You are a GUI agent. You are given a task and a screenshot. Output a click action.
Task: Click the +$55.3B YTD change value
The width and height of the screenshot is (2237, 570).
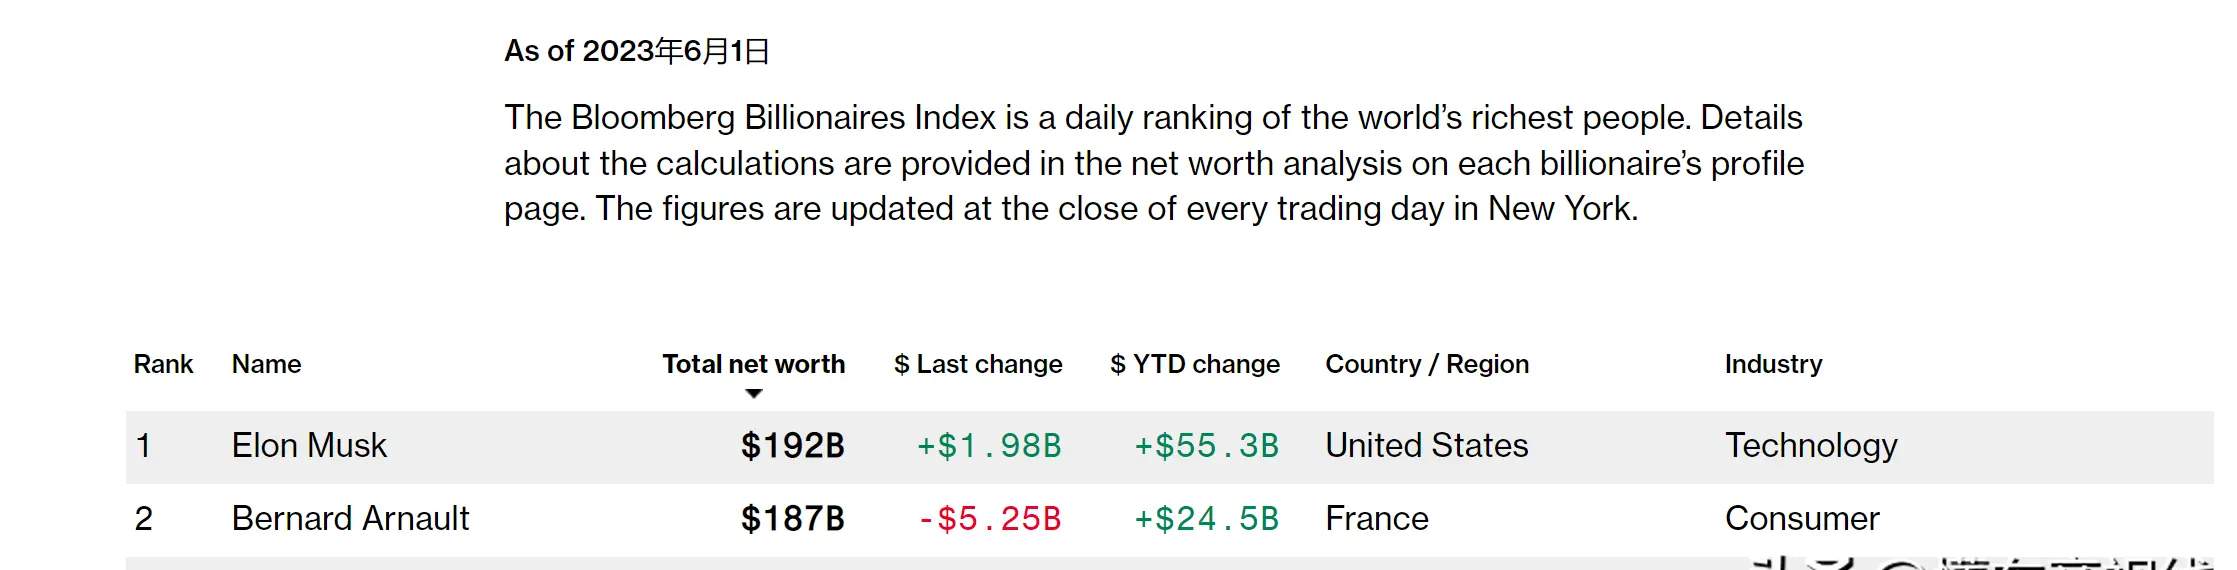tap(1206, 445)
